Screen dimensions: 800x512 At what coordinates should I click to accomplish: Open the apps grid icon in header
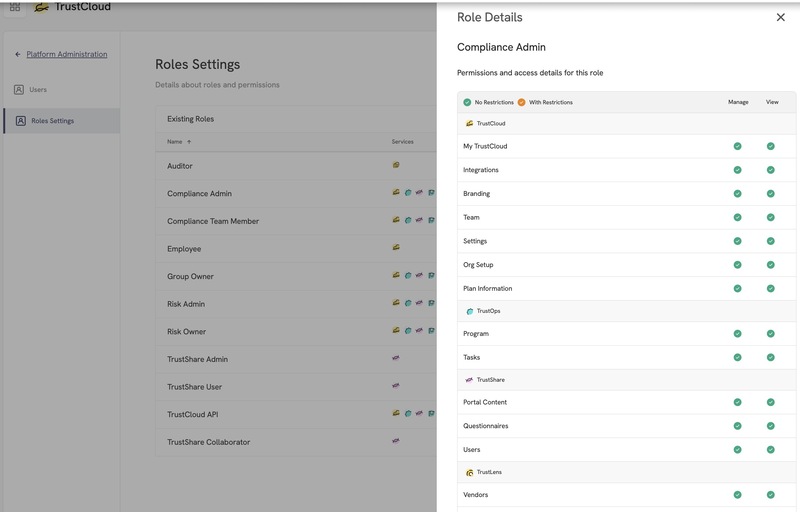tap(15, 7)
